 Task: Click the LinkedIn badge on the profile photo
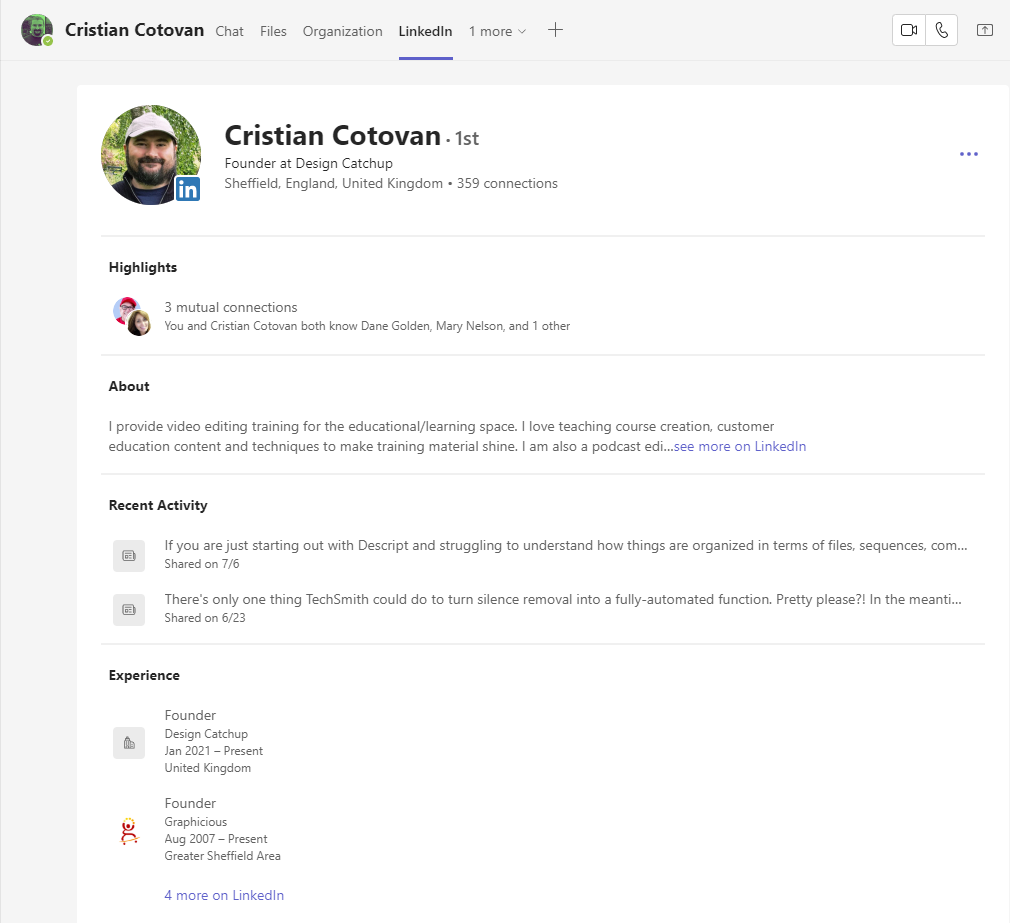[x=188, y=188]
